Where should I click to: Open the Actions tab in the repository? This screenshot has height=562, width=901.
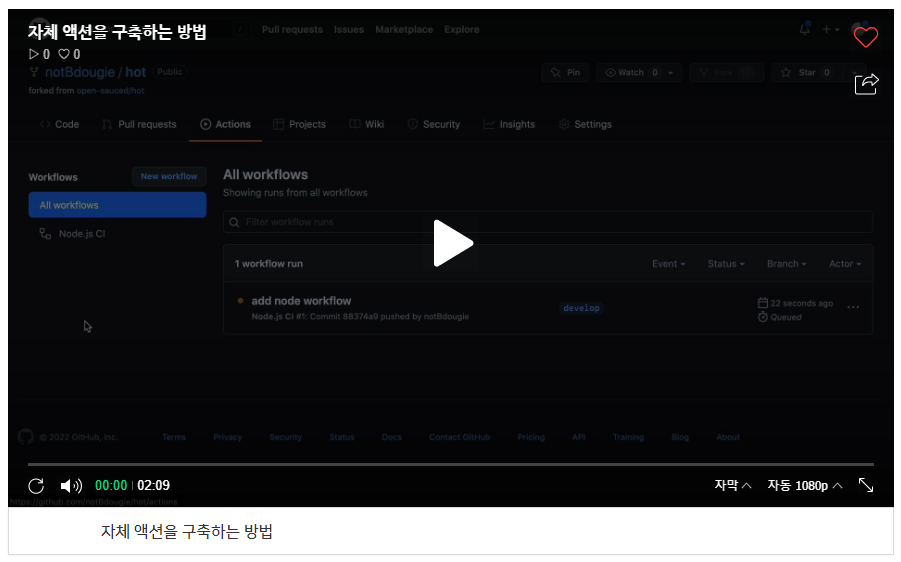coord(225,124)
